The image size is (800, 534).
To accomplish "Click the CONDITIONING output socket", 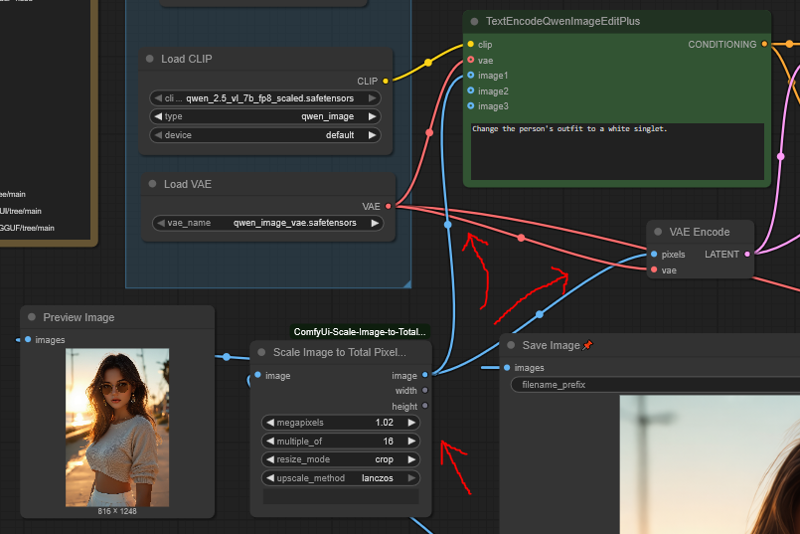I will coord(765,44).
